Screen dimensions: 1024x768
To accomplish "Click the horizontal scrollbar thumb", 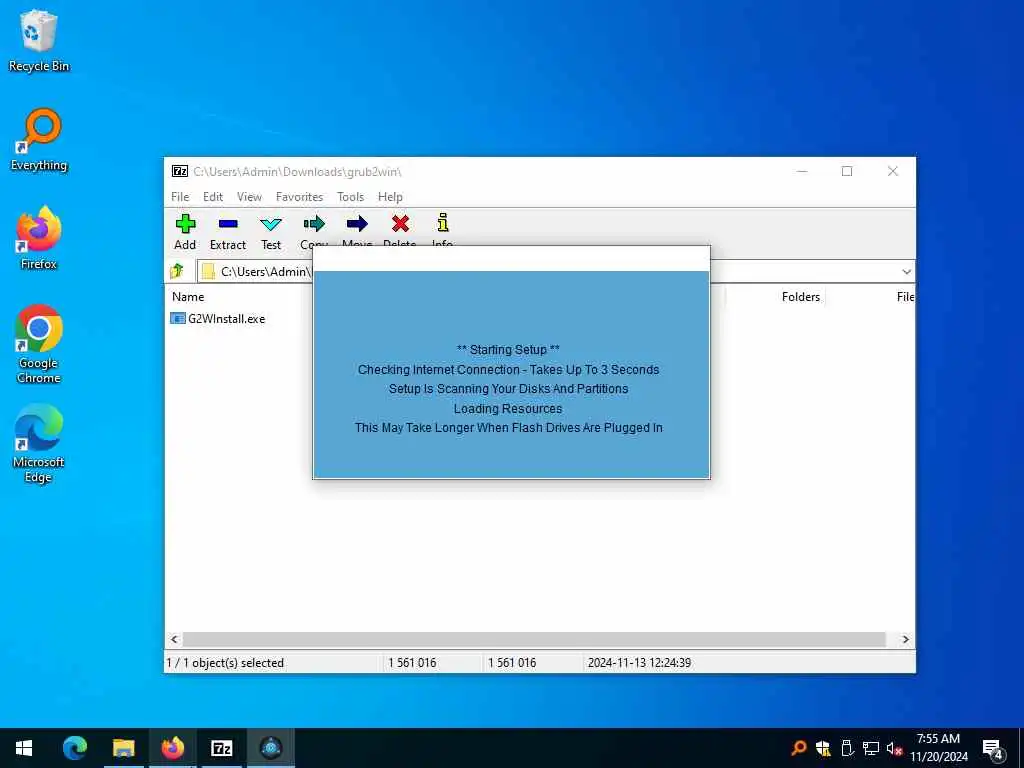I will pyautogui.click(x=534, y=639).
